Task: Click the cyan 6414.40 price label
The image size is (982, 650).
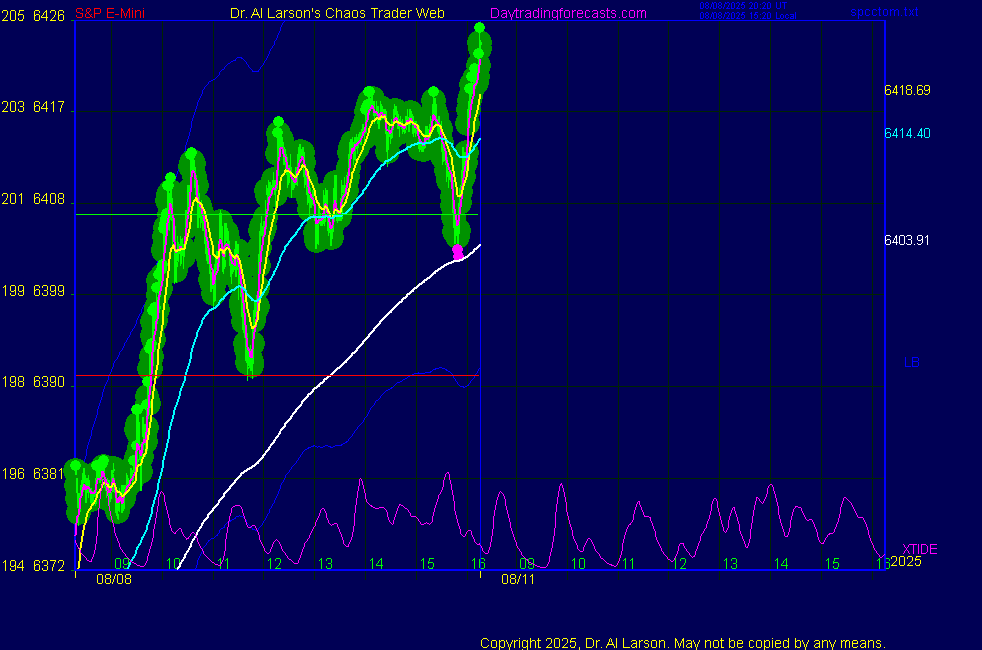Action: (907, 133)
